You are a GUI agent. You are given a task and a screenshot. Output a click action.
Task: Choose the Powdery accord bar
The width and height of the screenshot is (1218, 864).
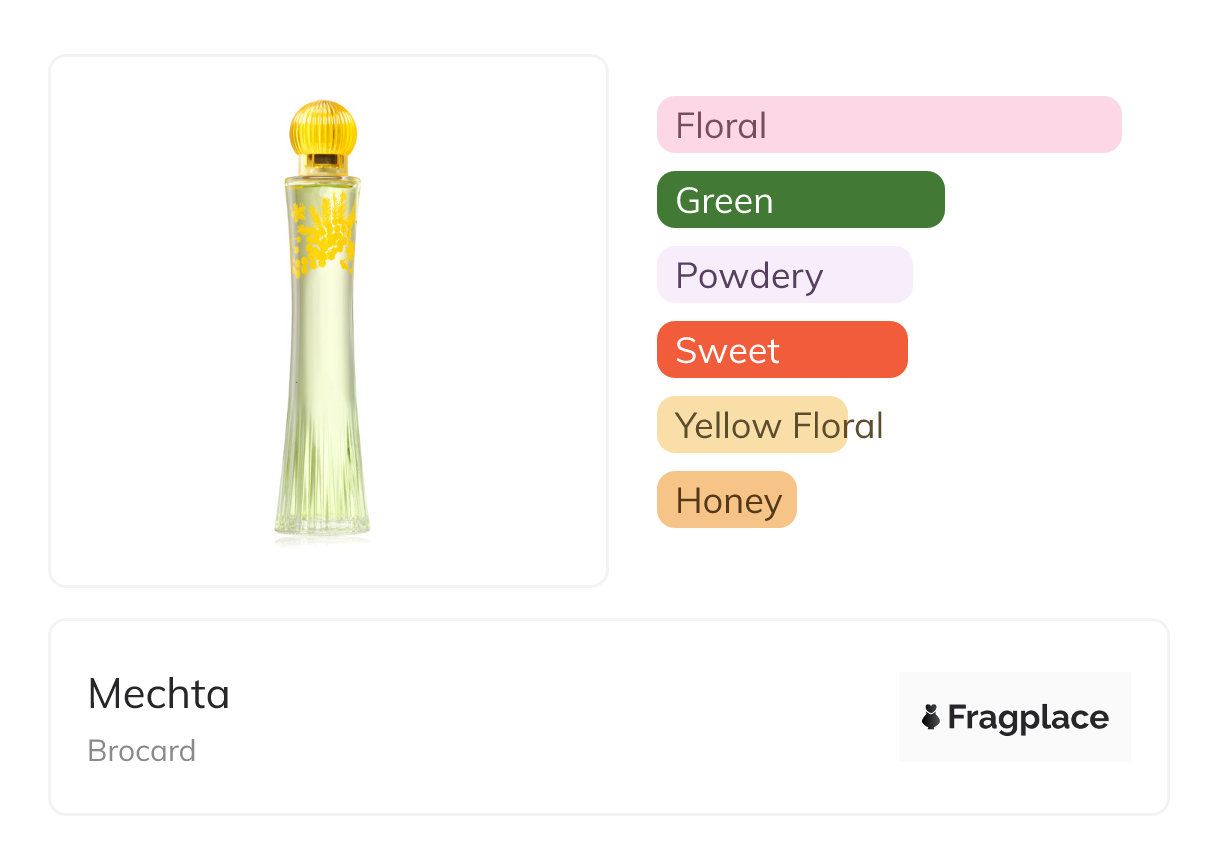click(x=784, y=275)
